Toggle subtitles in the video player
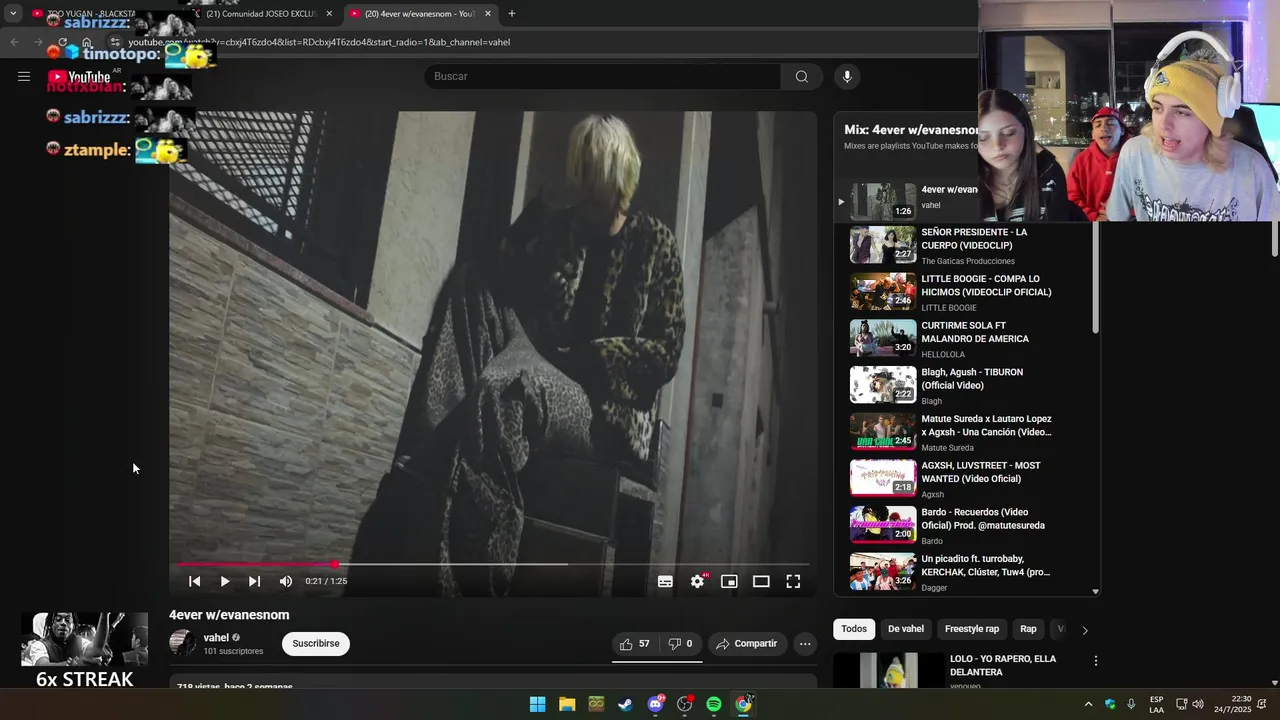The image size is (1280, 720). (x=665, y=581)
